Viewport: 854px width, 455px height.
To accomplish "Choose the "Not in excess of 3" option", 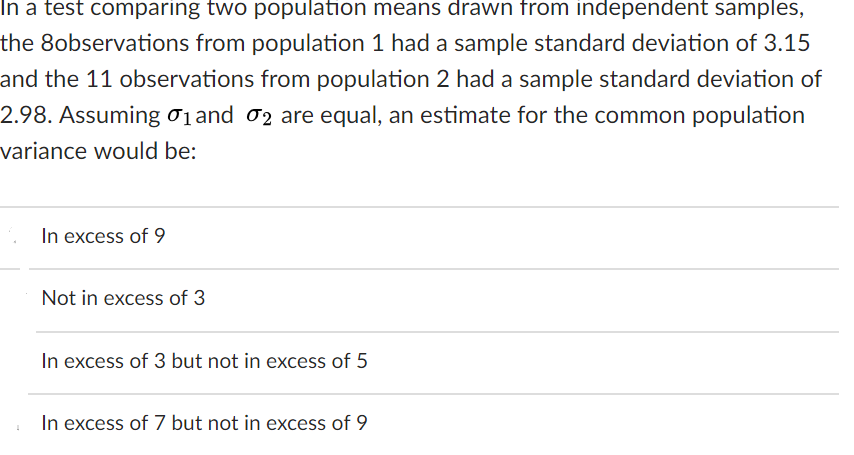I will 123,298.
